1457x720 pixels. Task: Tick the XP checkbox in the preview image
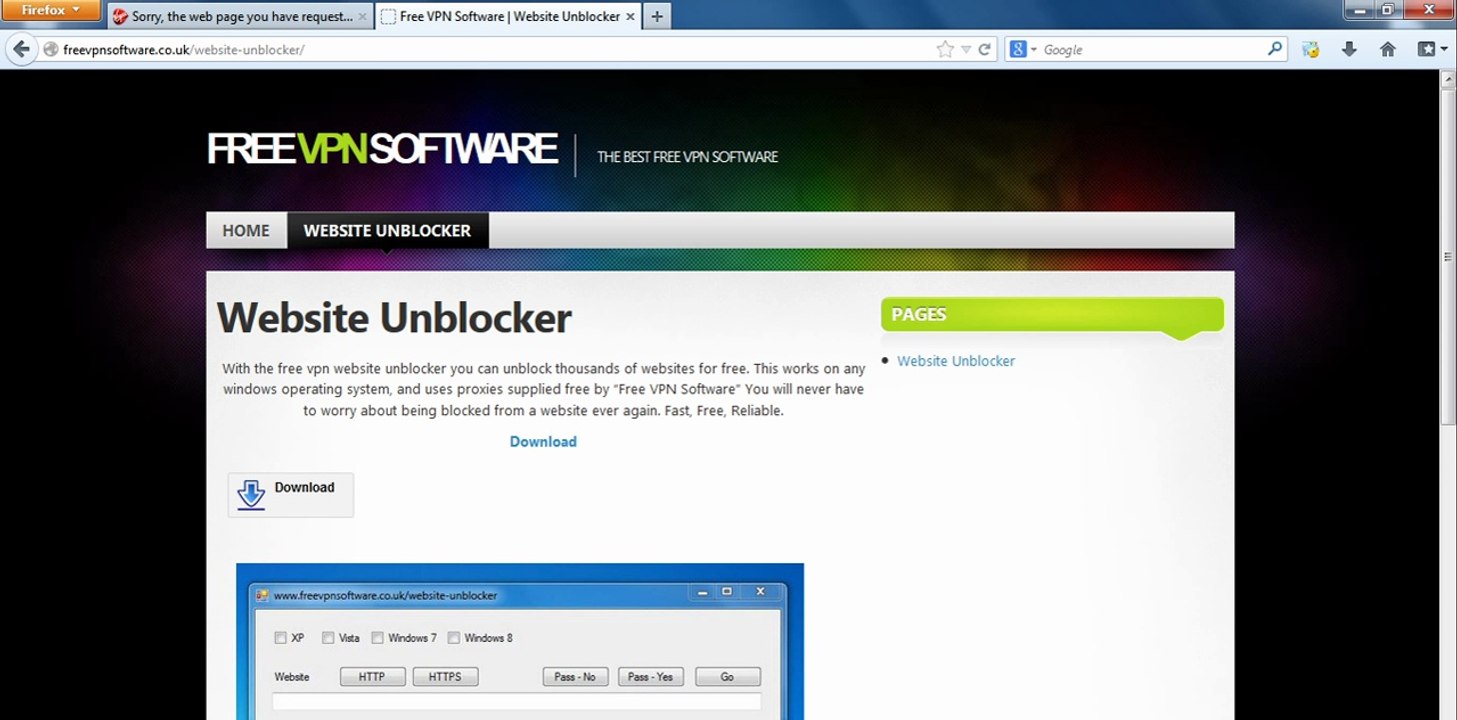point(281,638)
